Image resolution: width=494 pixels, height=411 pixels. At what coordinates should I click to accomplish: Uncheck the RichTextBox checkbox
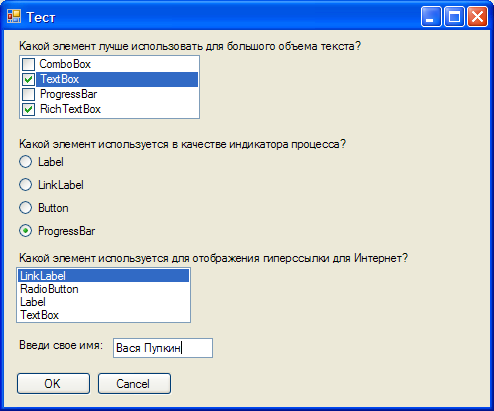click(28, 109)
